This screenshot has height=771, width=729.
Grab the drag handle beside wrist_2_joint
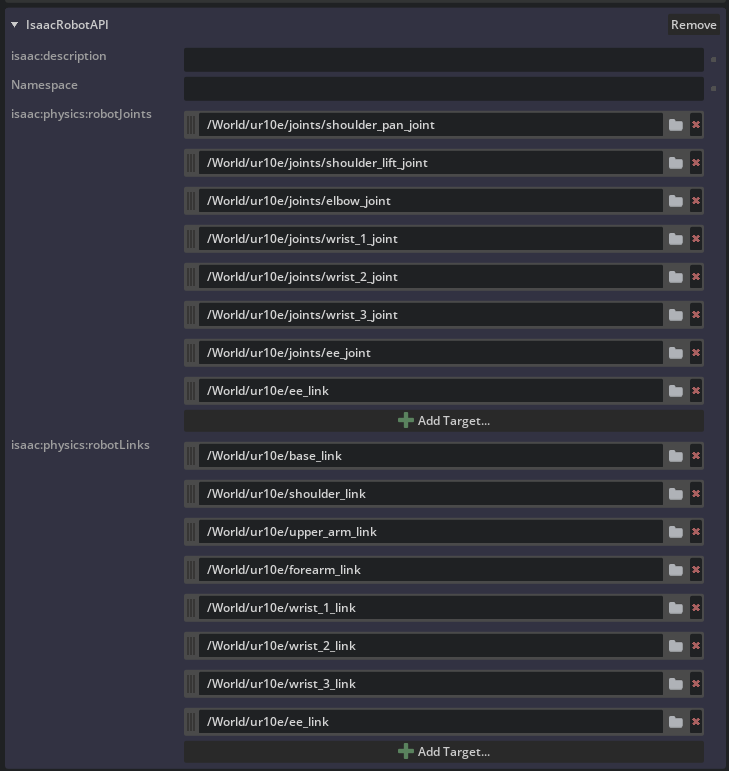tap(191, 277)
